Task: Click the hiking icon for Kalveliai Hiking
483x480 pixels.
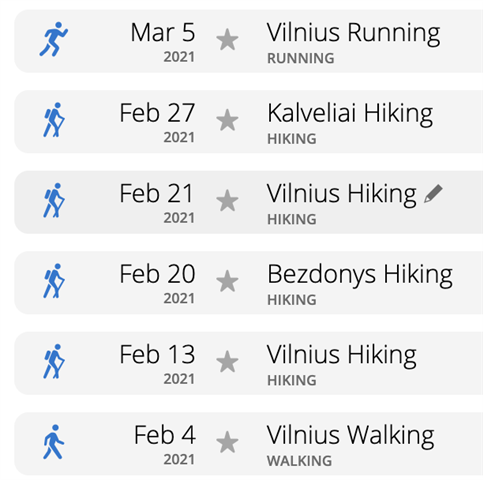Action: click(54, 120)
